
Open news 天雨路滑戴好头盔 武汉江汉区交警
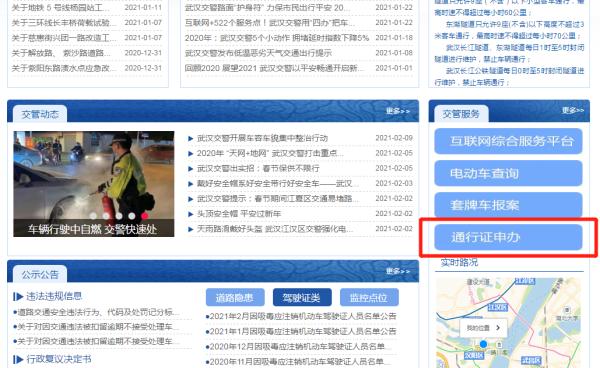(x=275, y=229)
